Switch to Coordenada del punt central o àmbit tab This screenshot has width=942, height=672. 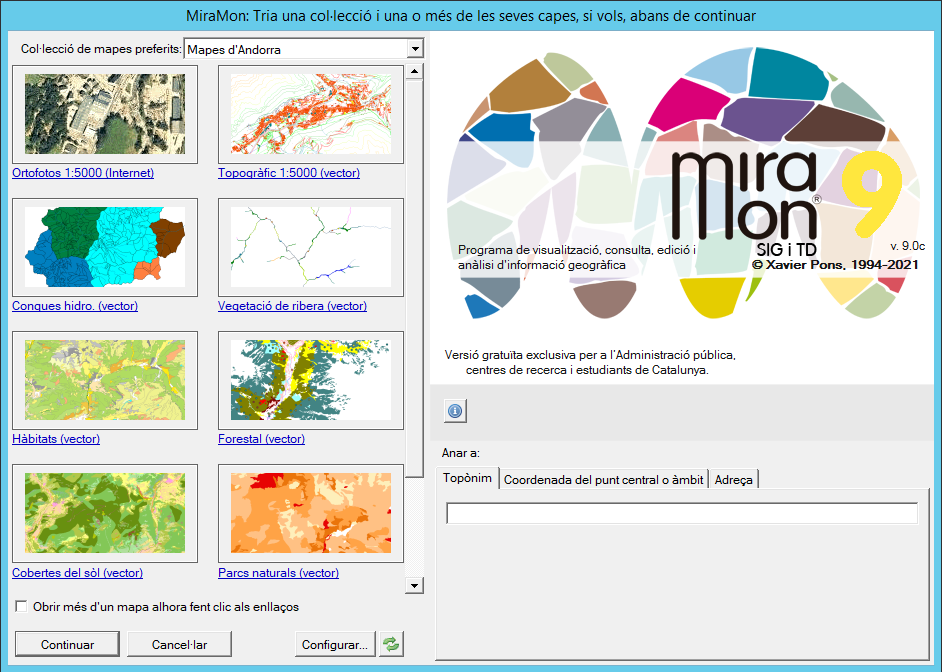pos(603,480)
